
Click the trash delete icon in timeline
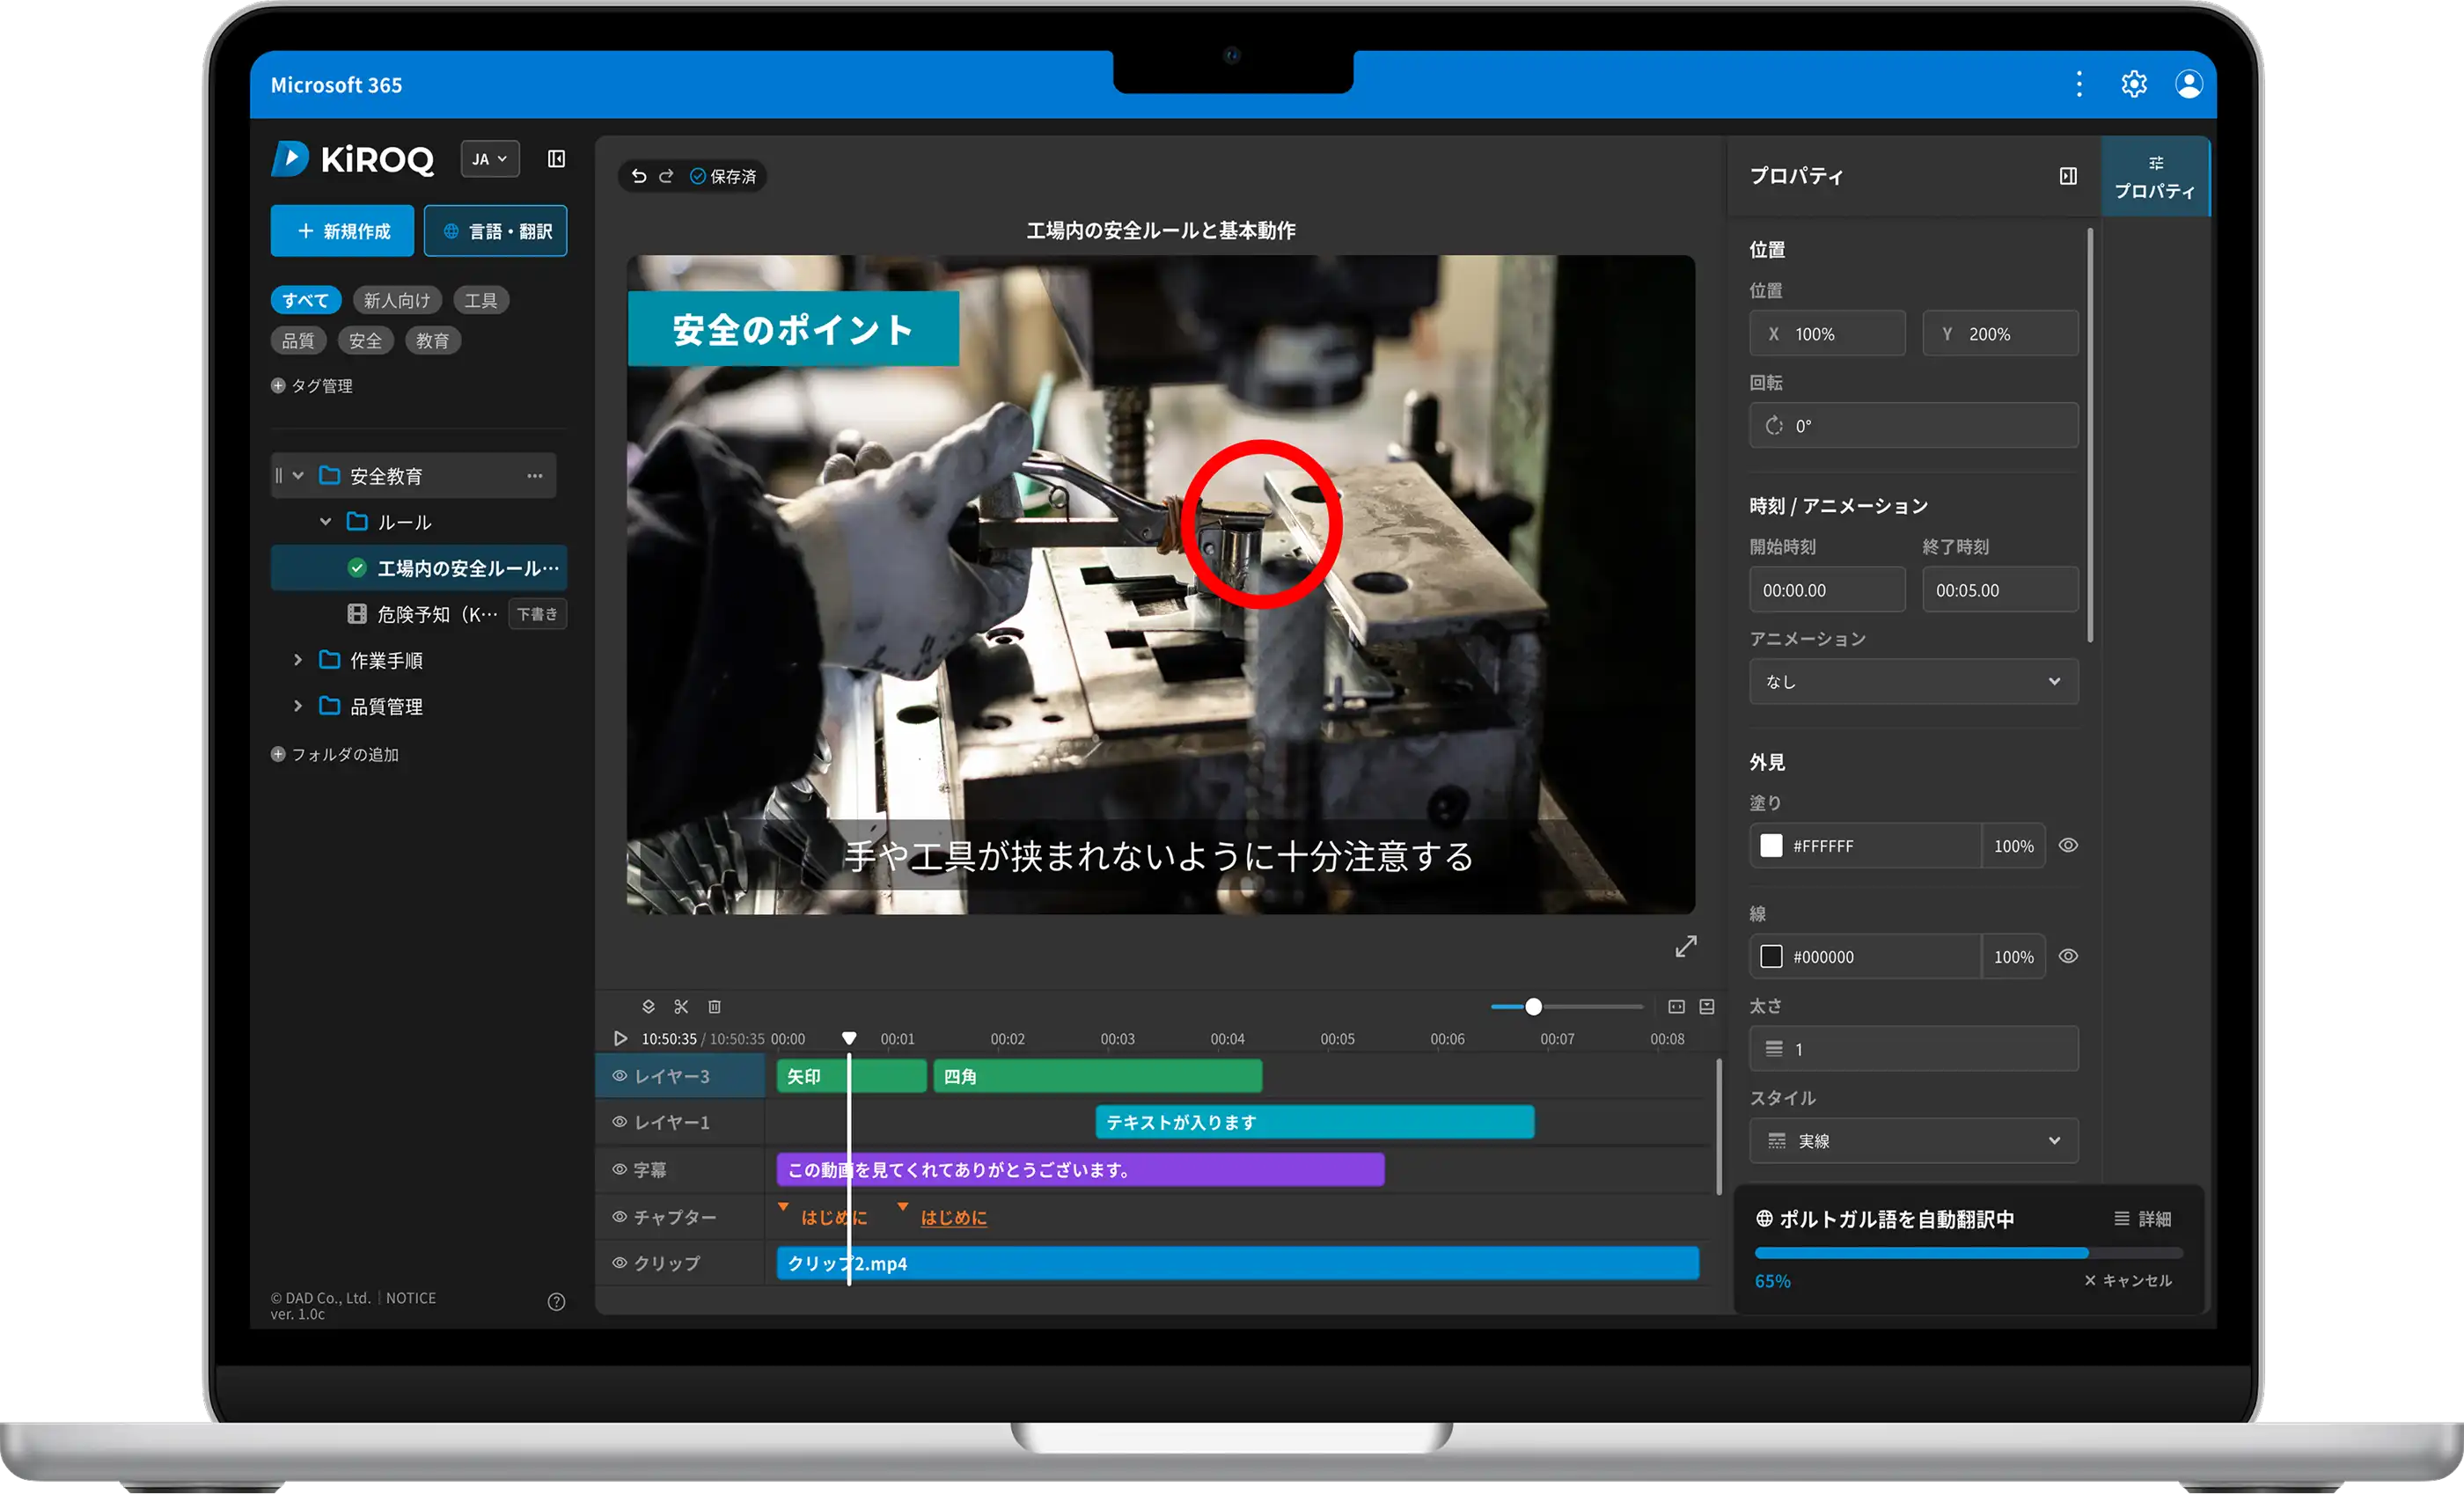(714, 1007)
